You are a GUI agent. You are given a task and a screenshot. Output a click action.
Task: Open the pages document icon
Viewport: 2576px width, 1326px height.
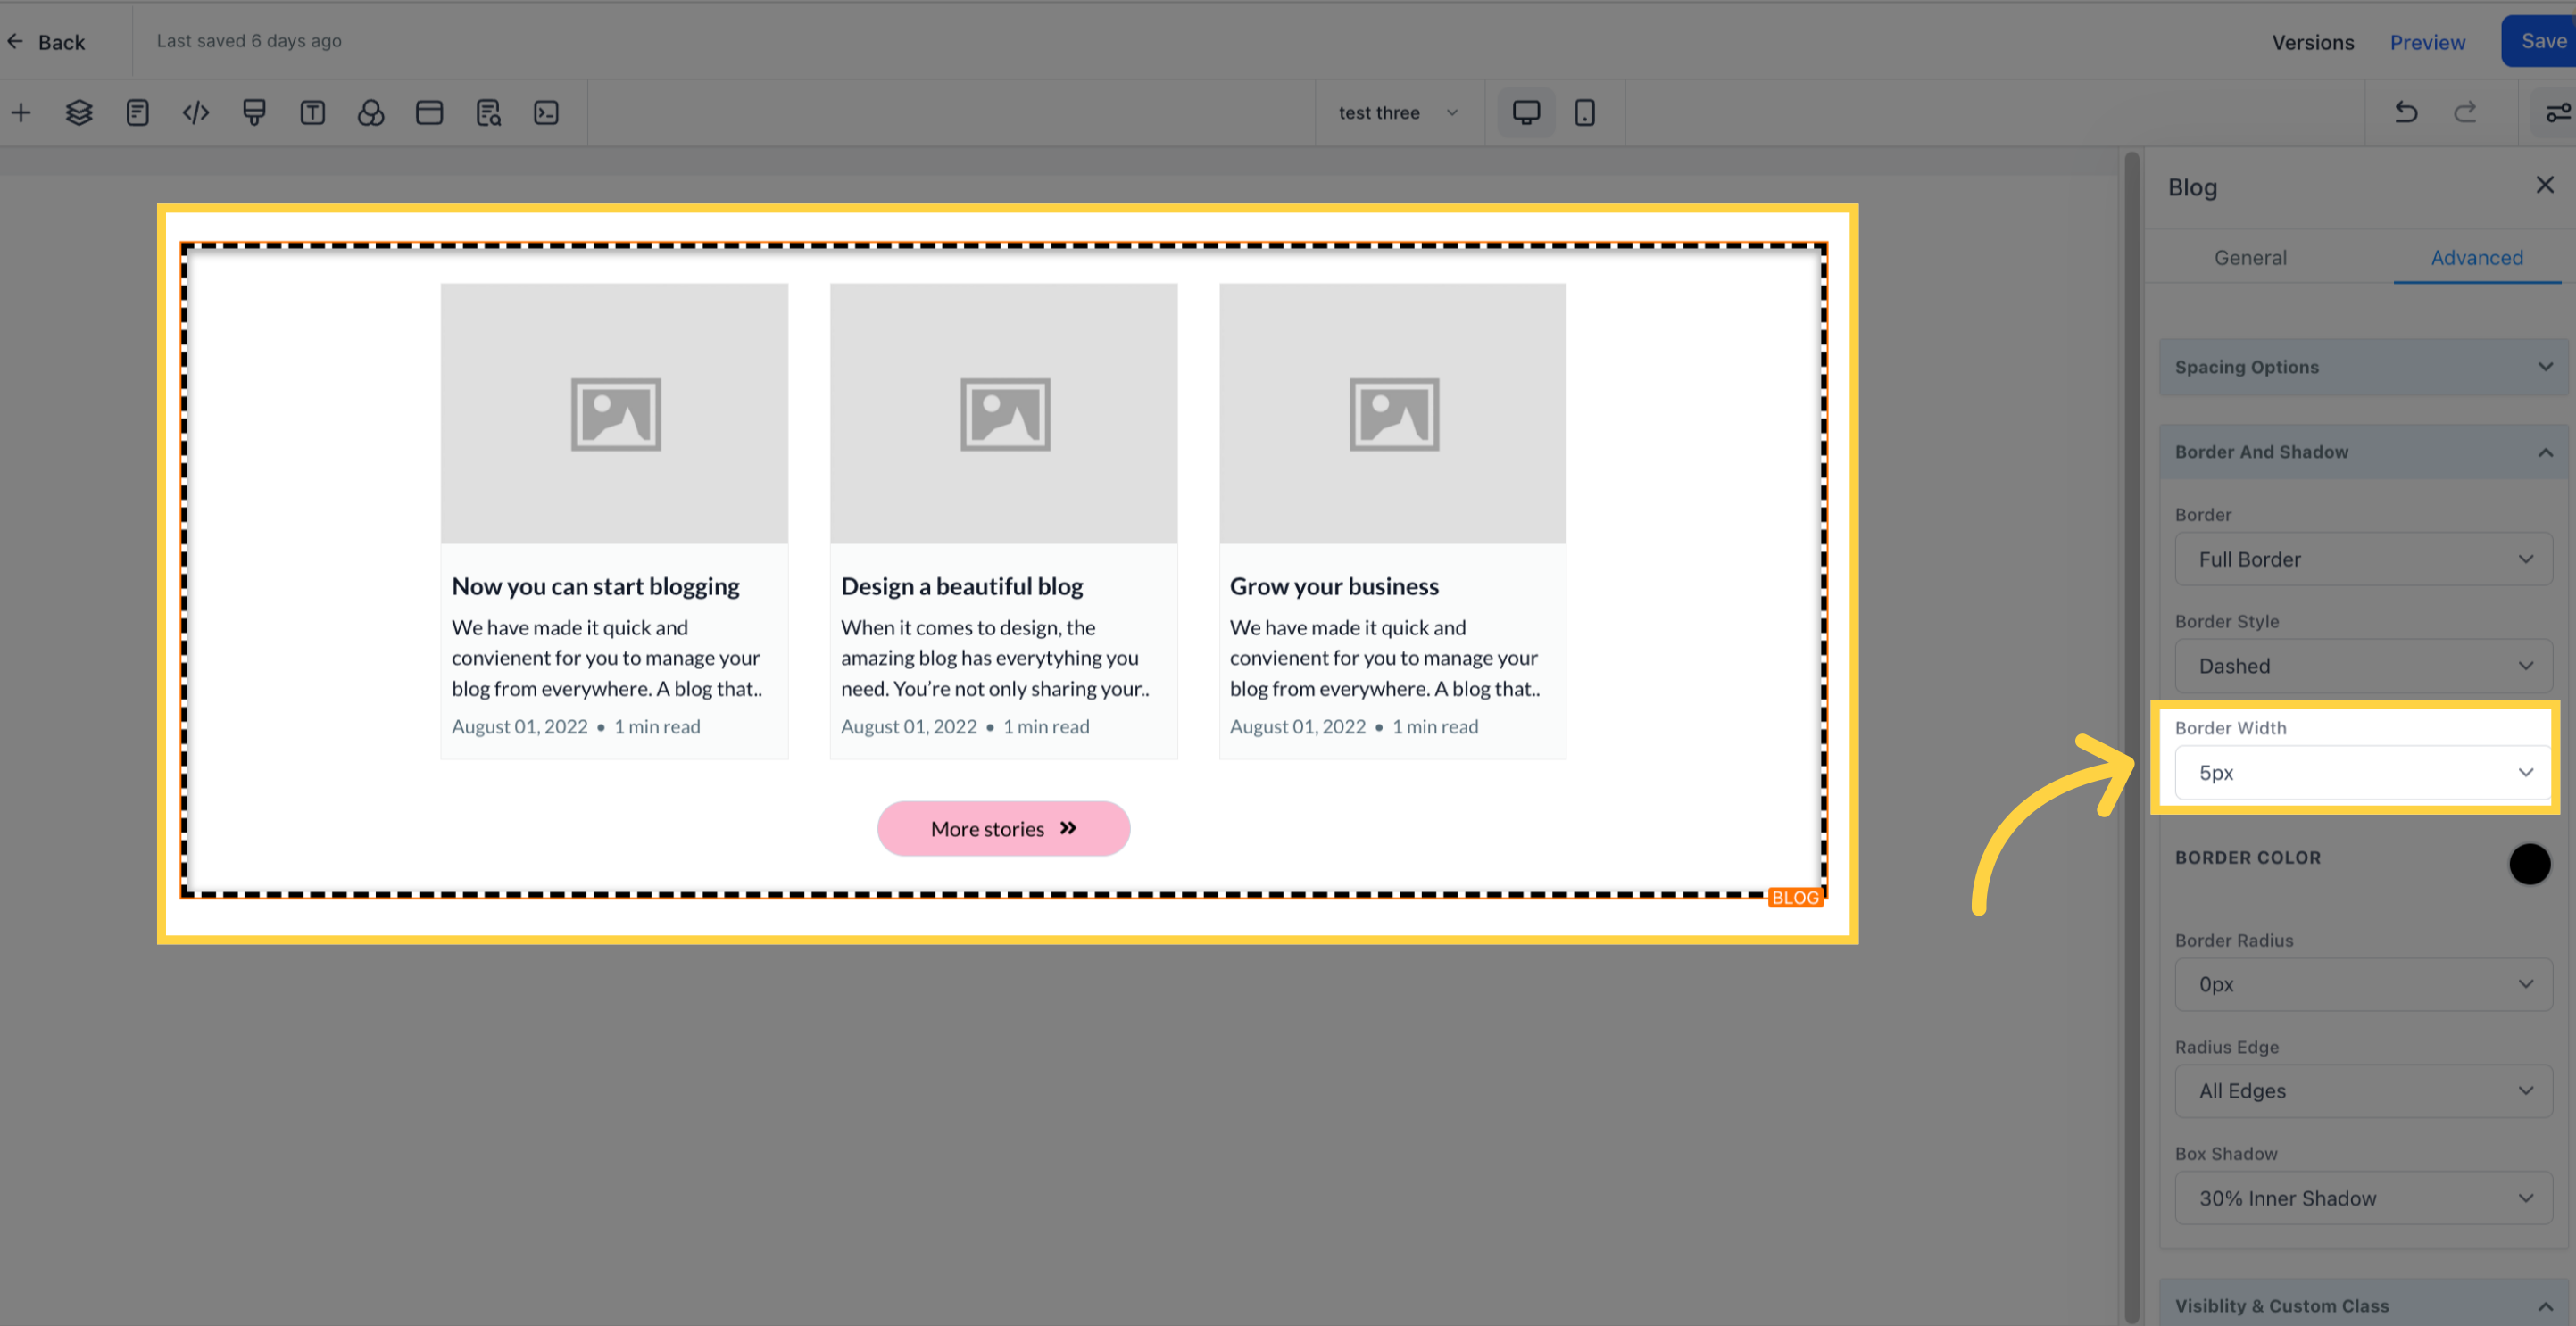(138, 113)
